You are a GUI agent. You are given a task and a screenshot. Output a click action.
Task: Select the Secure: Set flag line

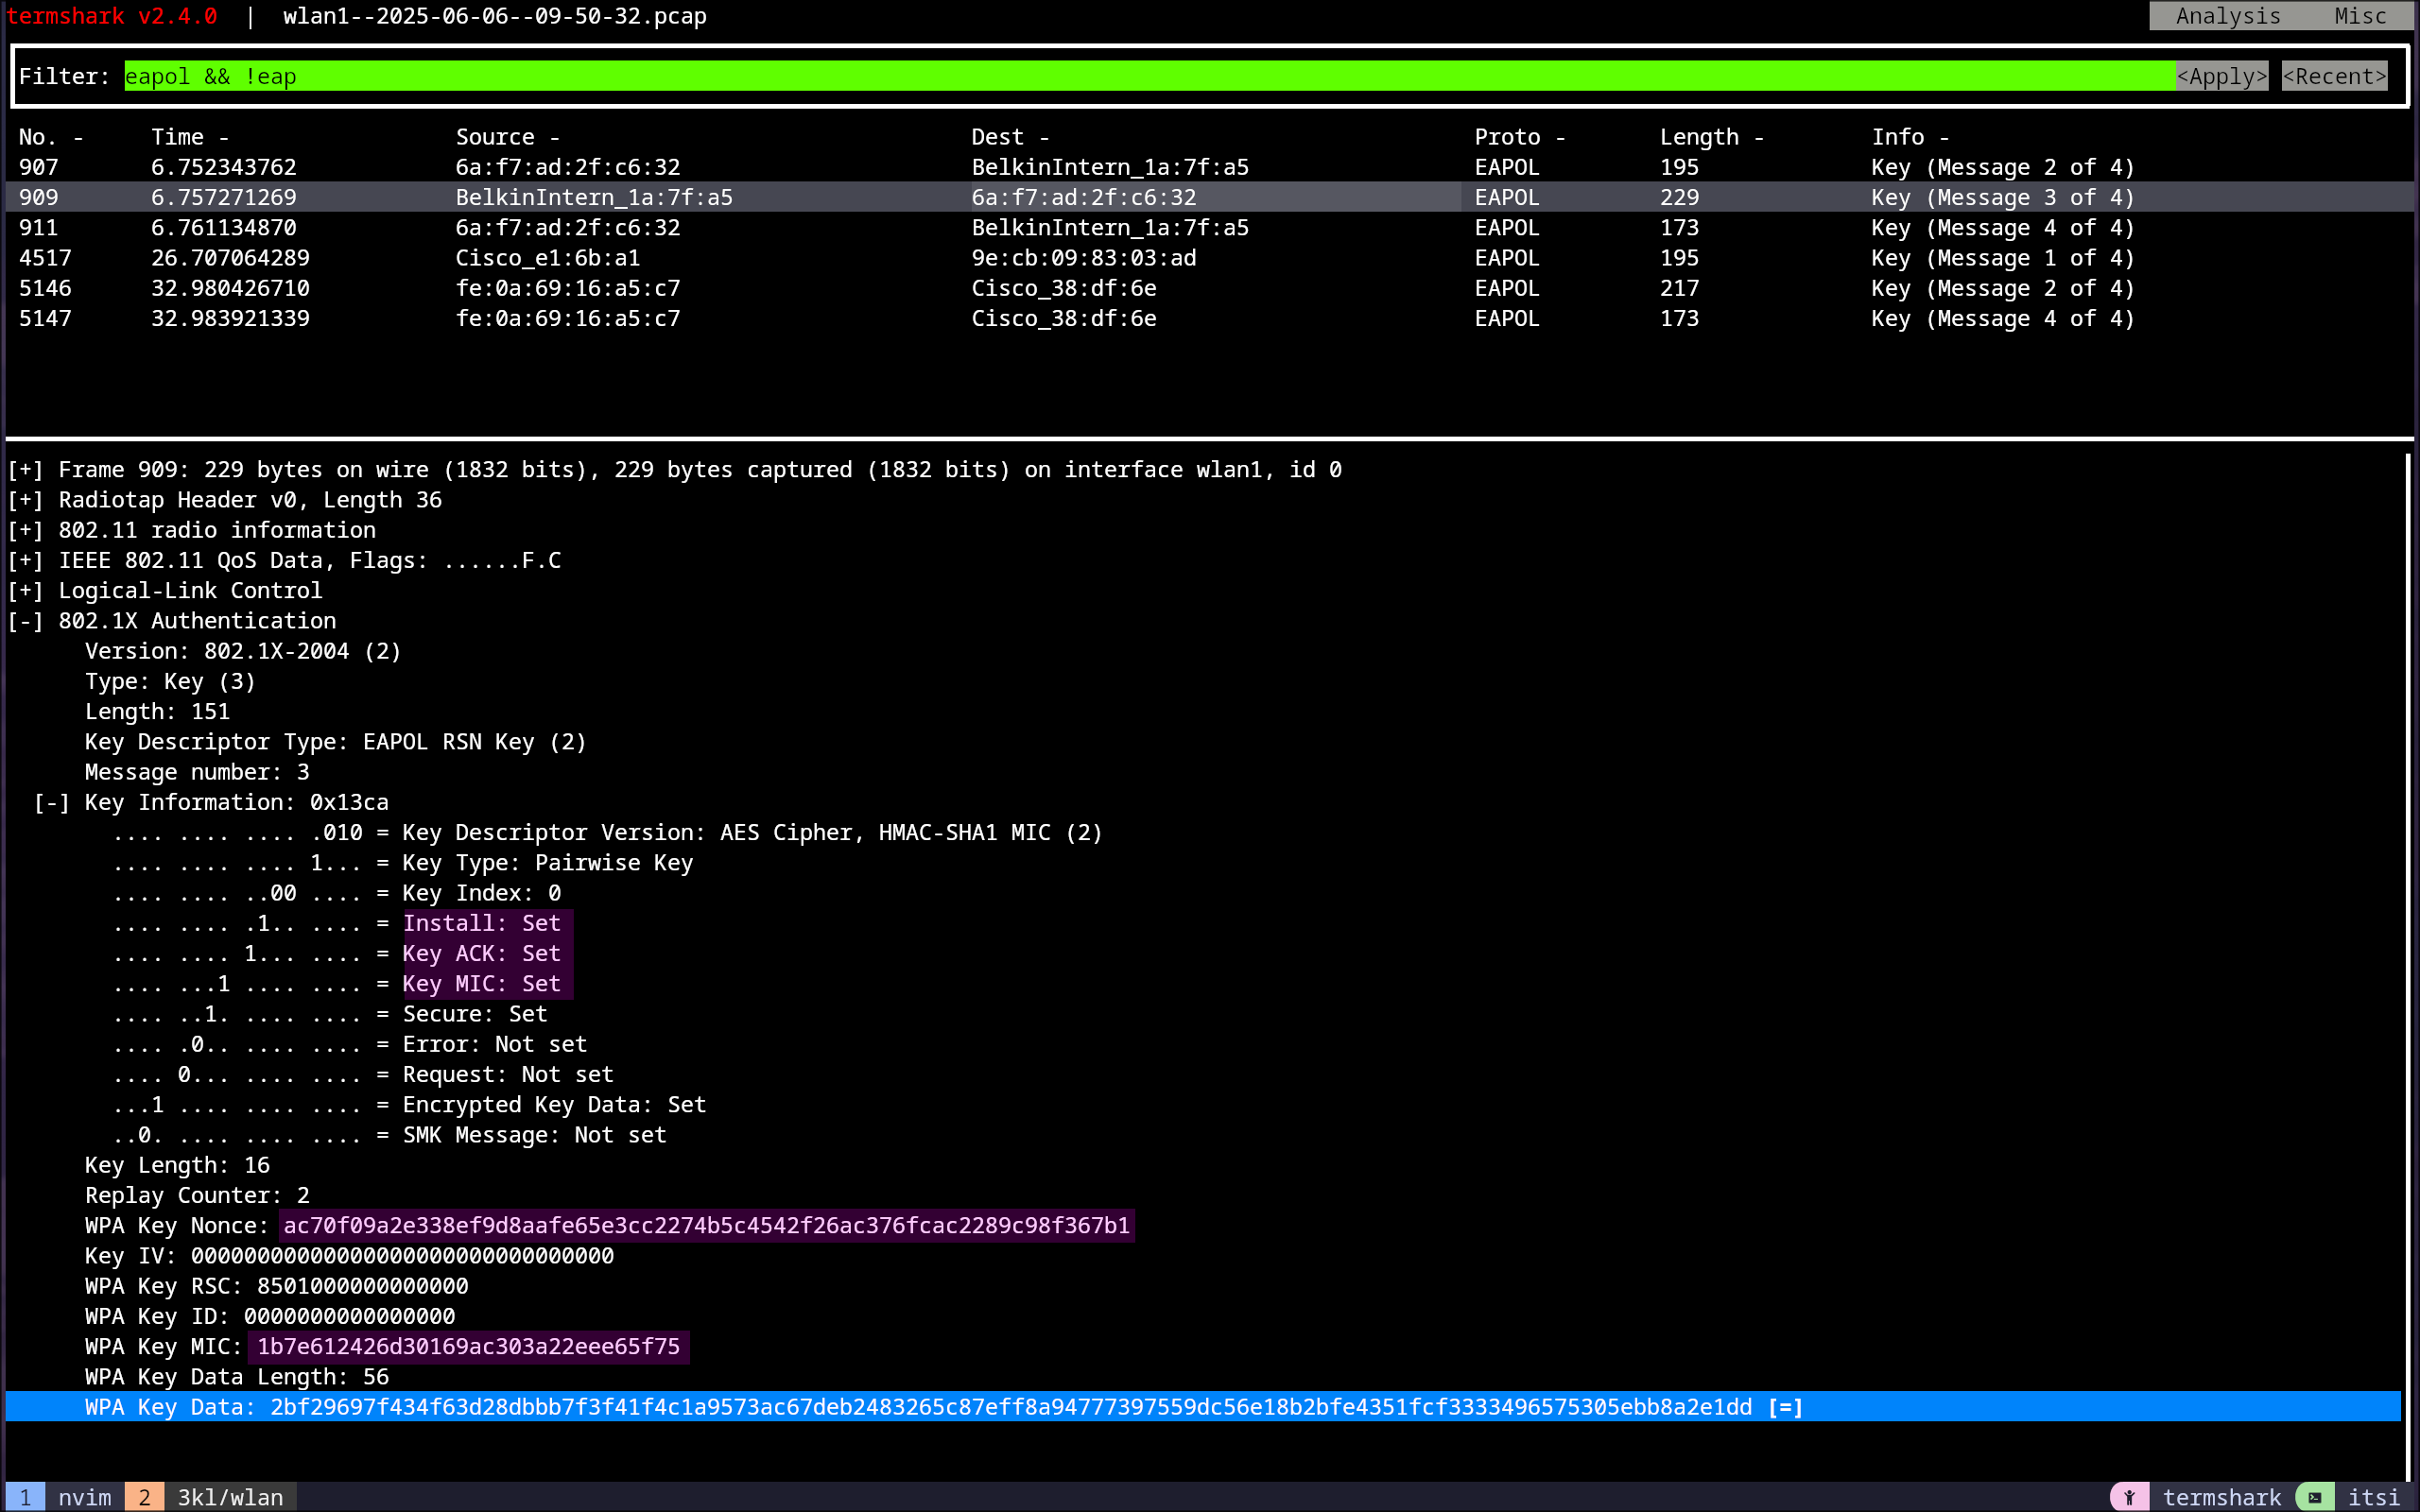coord(330,1014)
